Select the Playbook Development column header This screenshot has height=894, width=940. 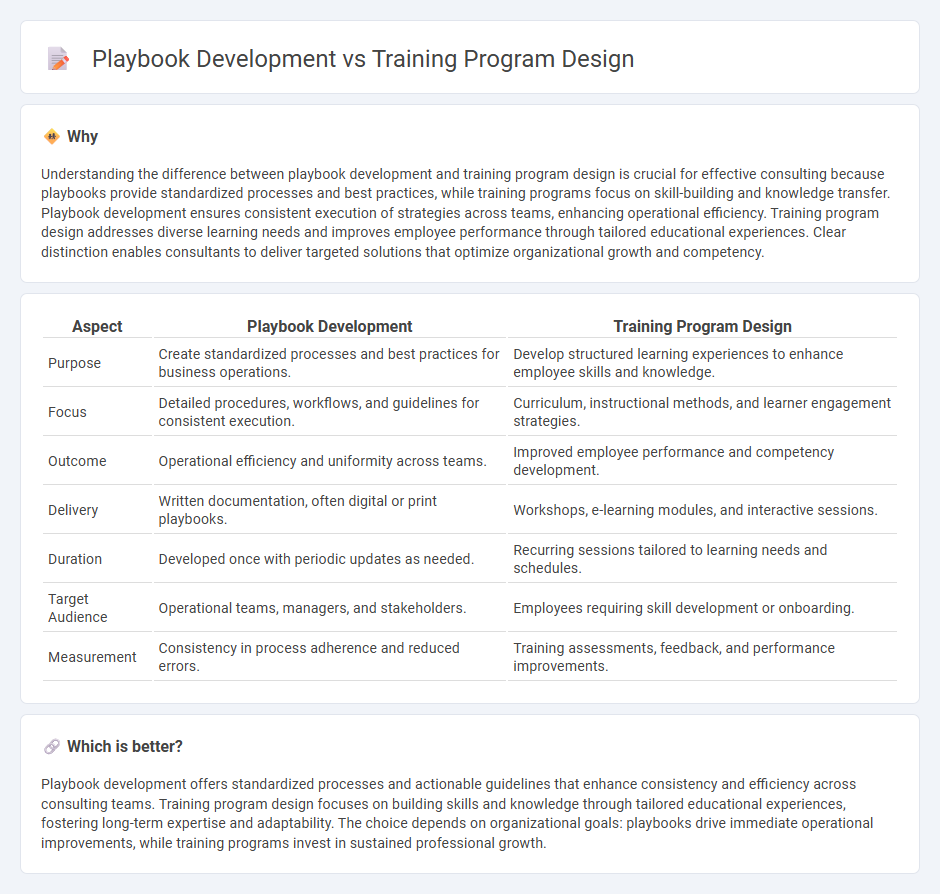pos(330,326)
